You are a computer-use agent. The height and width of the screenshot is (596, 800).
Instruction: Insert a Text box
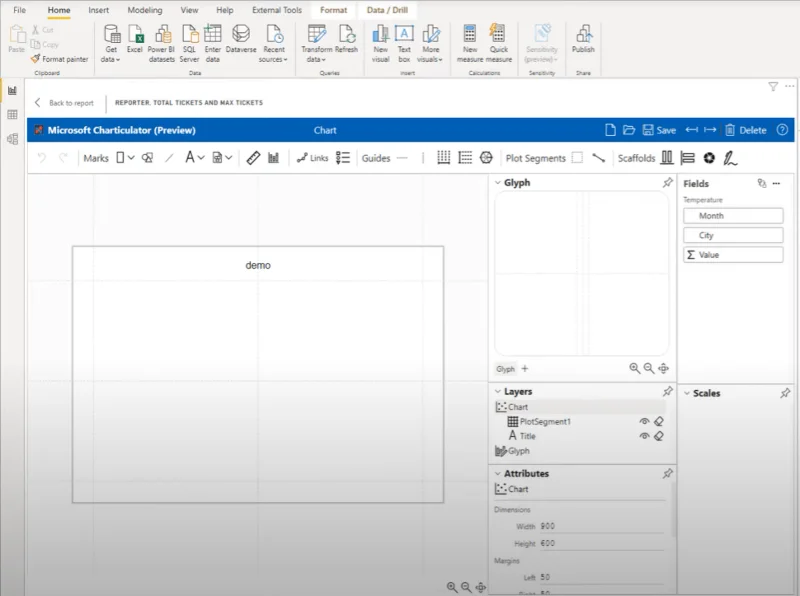pos(404,44)
